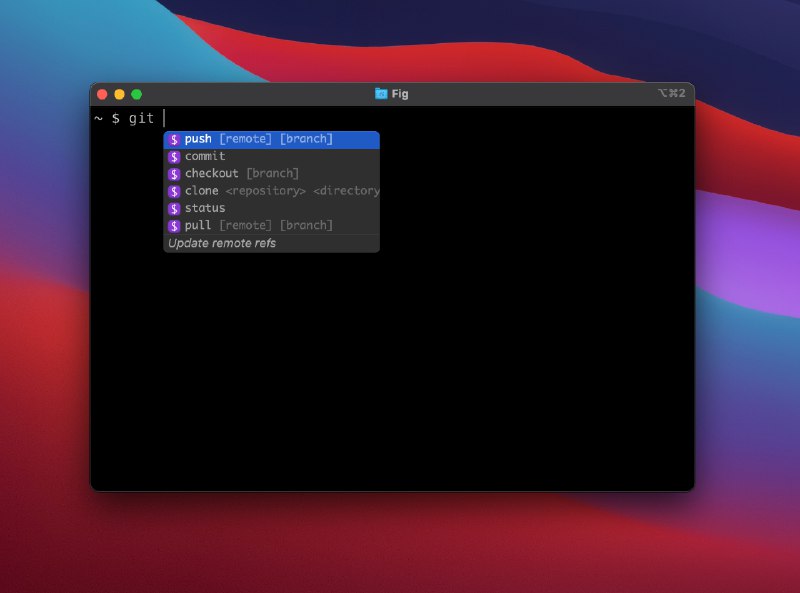The image size is (800, 593).
Task: Minimize the Fig terminal window
Action: click(x=119, y=94)
